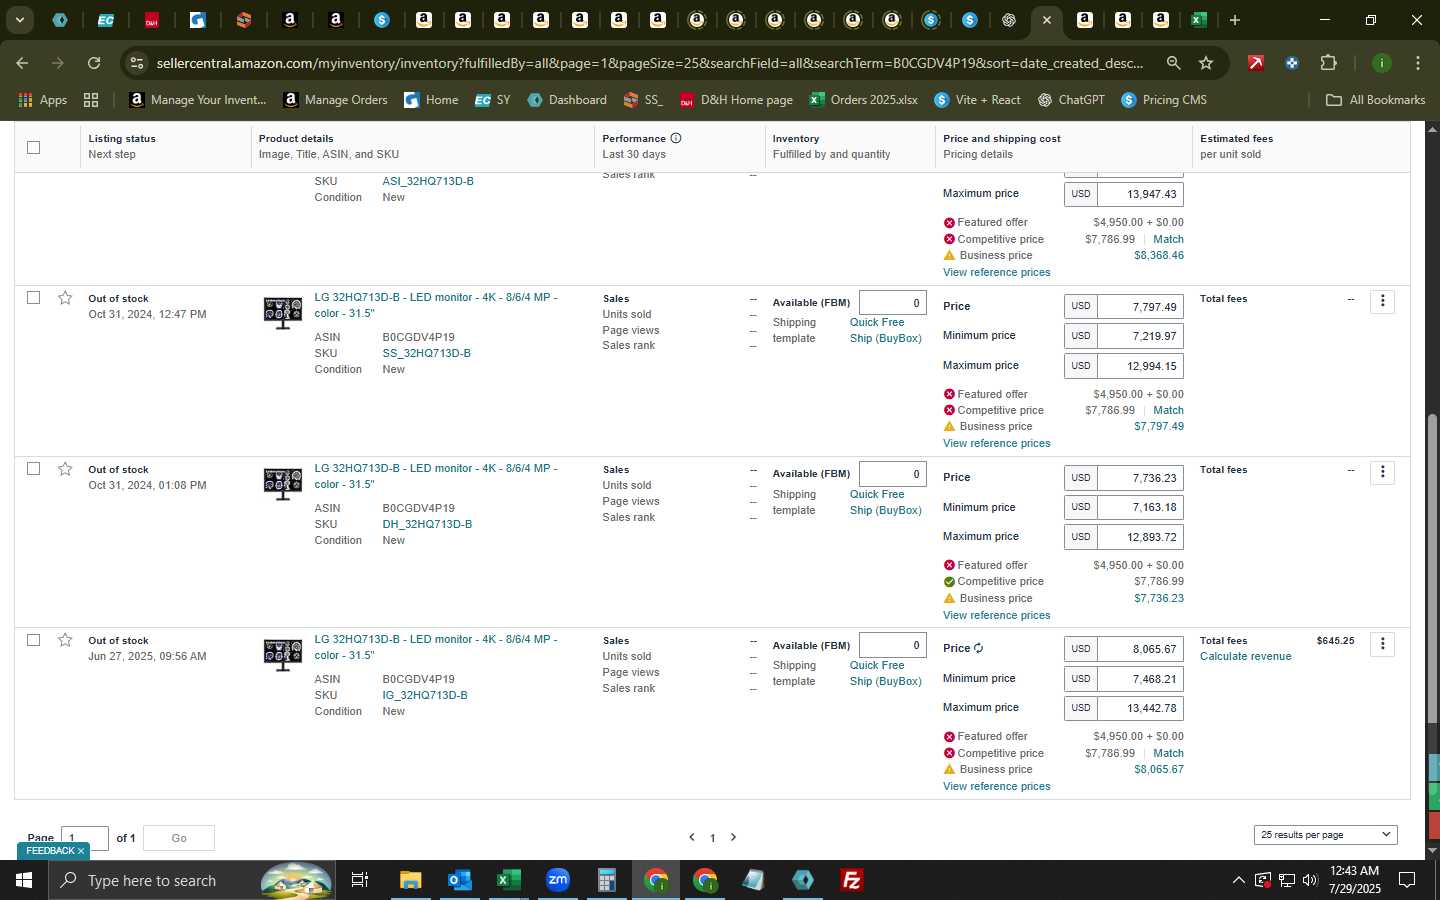Launch File Explorer from the taskbar

pyautogui.click(x=410, y=880)
